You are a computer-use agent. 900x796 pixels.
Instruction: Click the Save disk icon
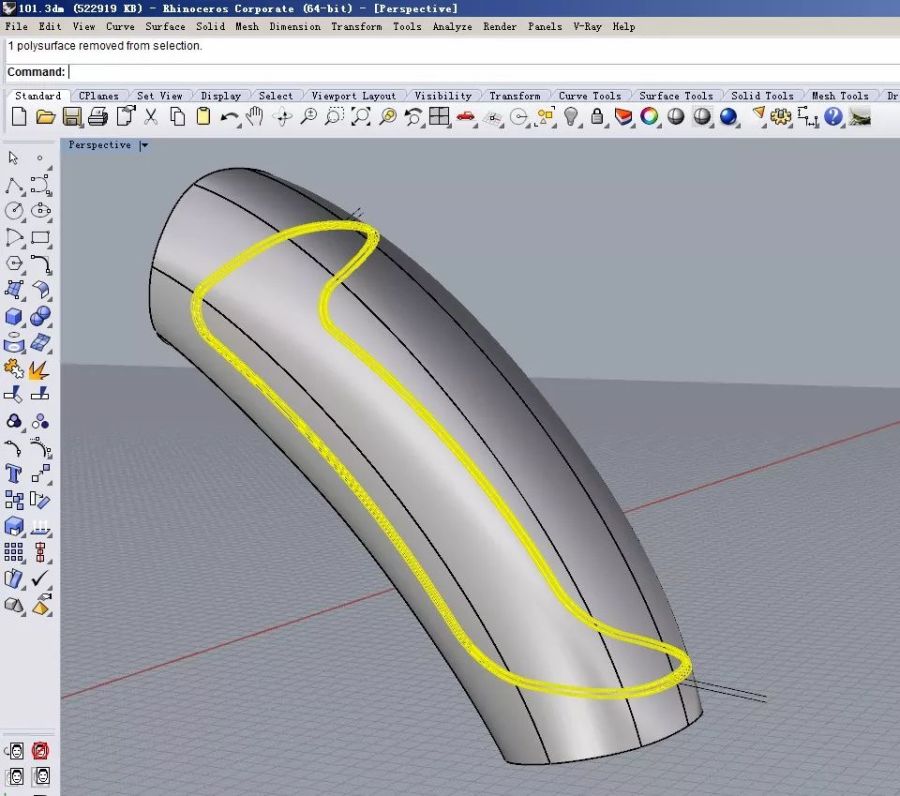(x=72, y=117)
